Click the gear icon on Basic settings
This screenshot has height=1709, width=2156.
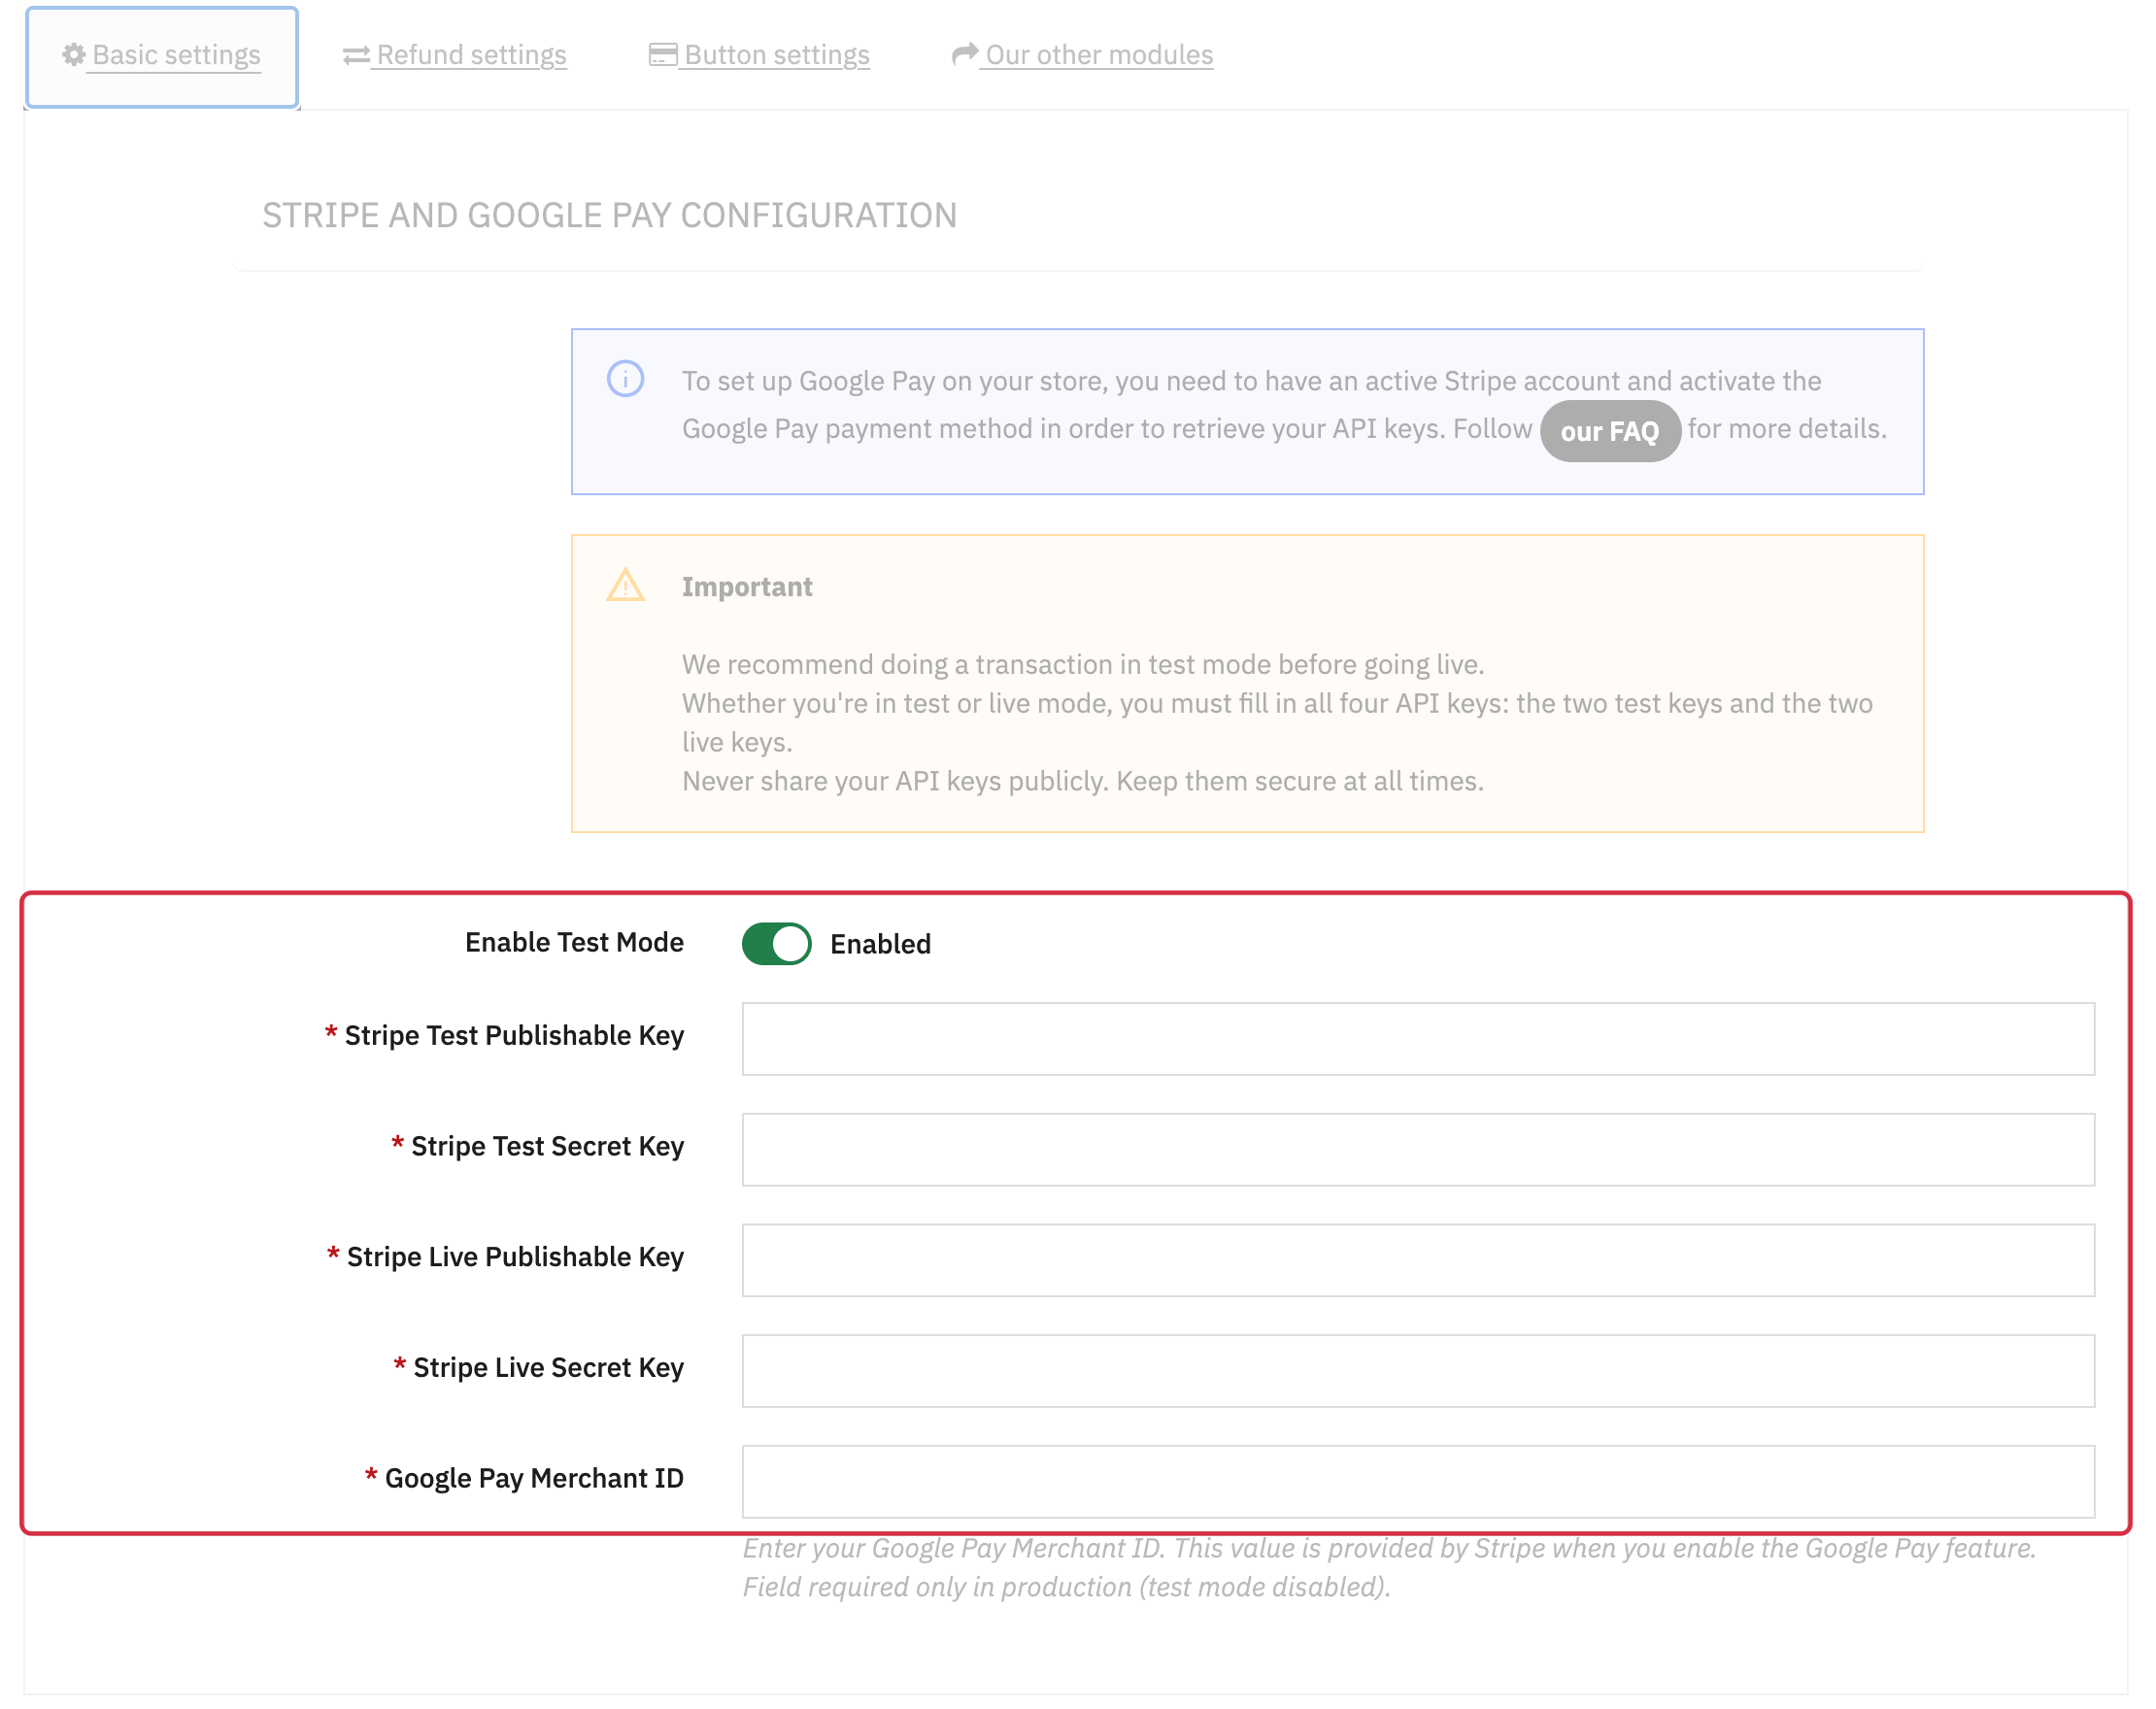tap(74, 54)
